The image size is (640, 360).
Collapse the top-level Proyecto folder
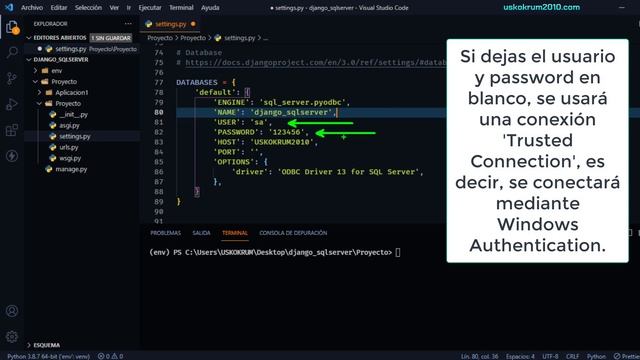[64, 82]
